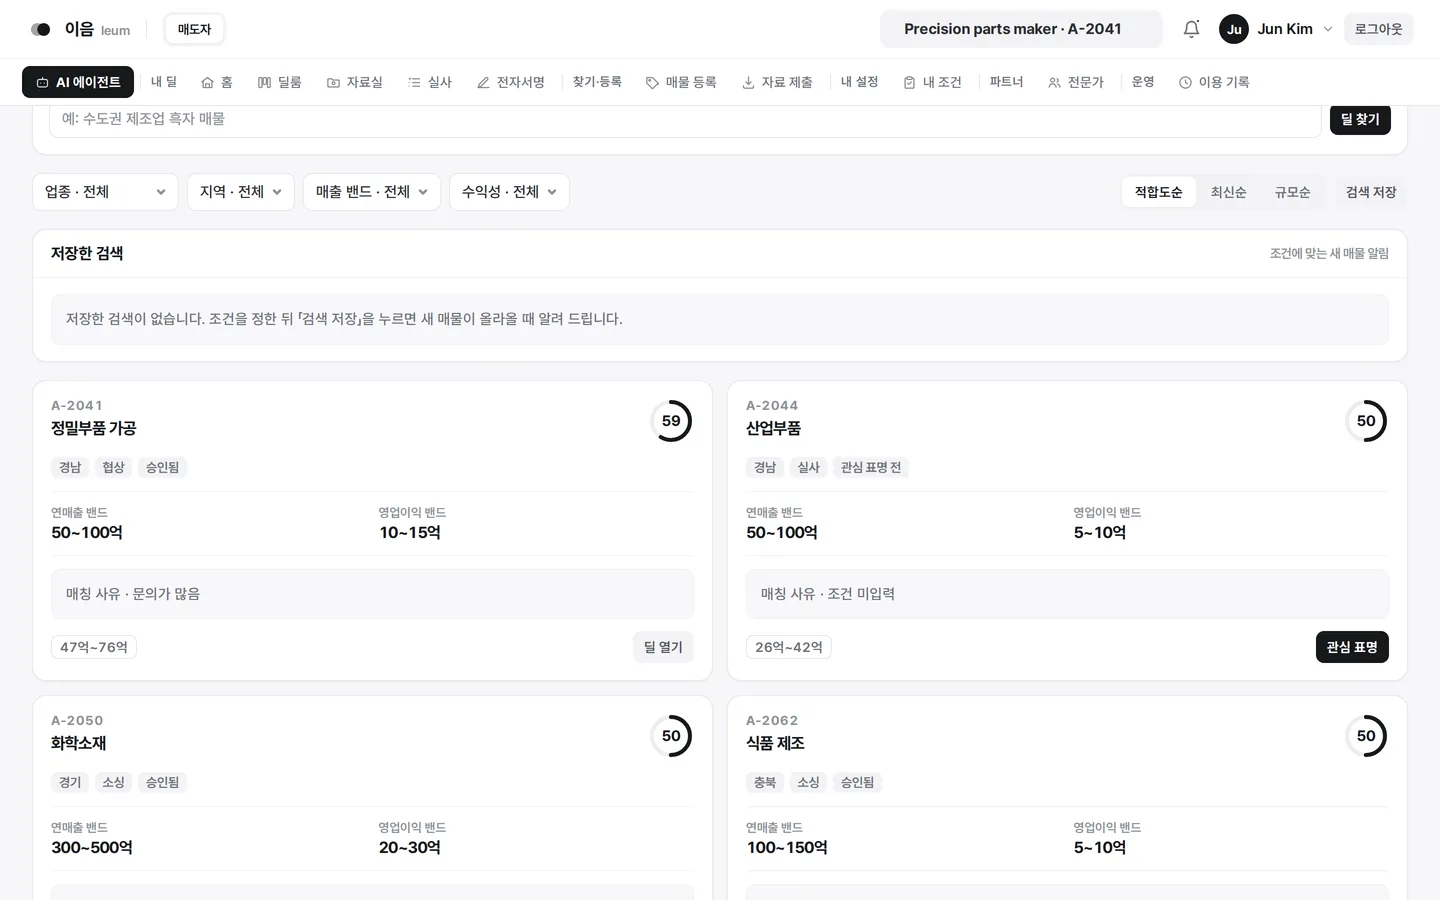Viewport: 1440px width, 900px height.
Task: Open the 업종 · 전체 dropdown
Action: 105,192
